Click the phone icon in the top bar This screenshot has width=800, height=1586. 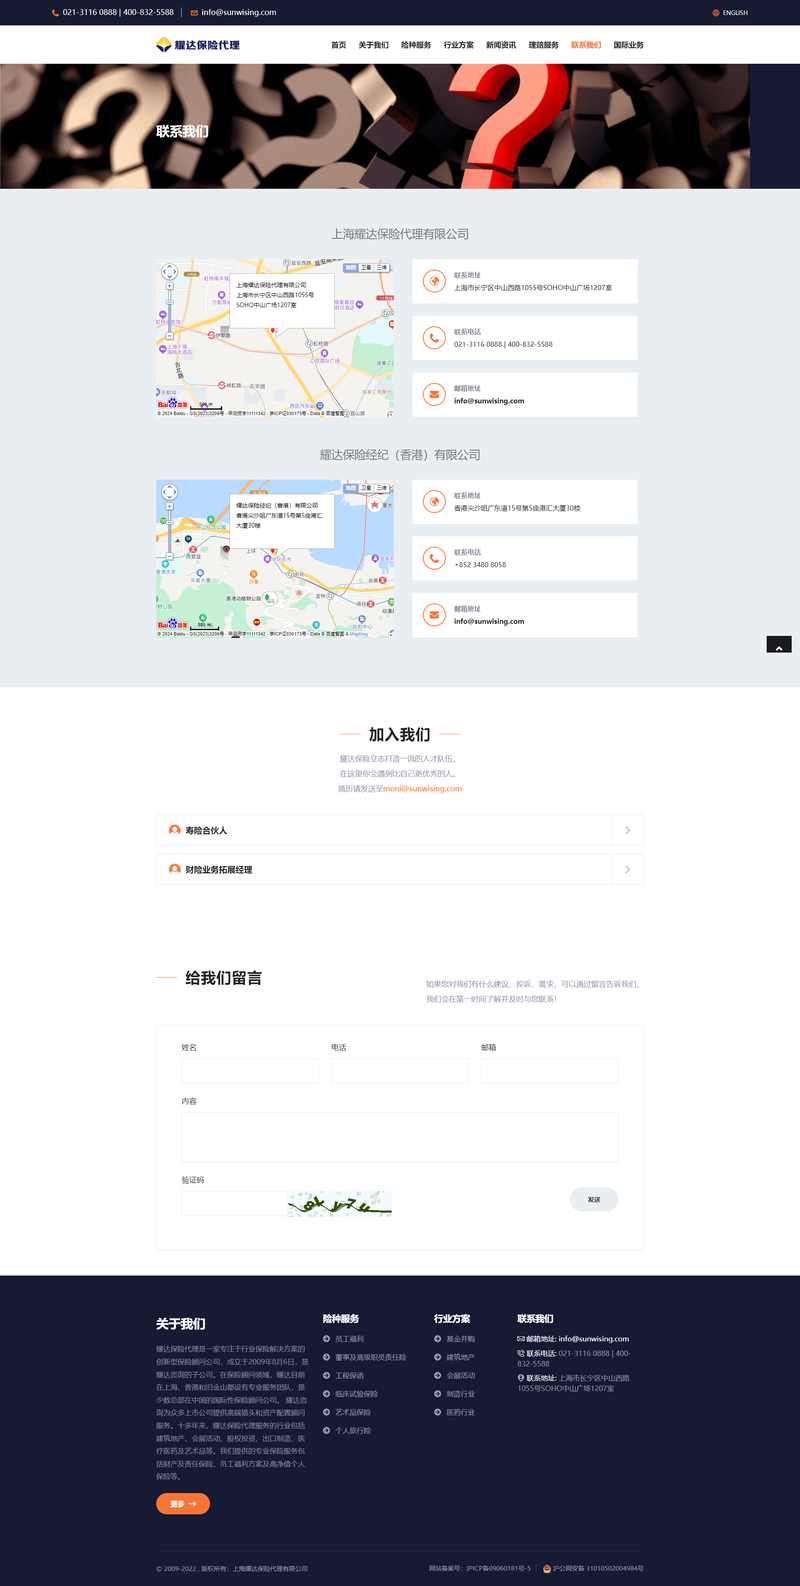(56, 13)
